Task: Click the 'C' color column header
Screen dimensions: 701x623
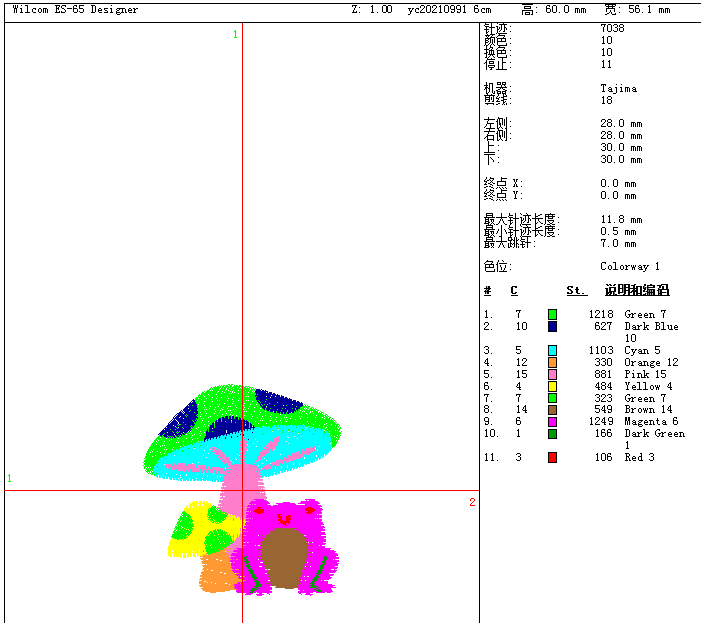Action: pyautogui.click(x=514, y=291)
